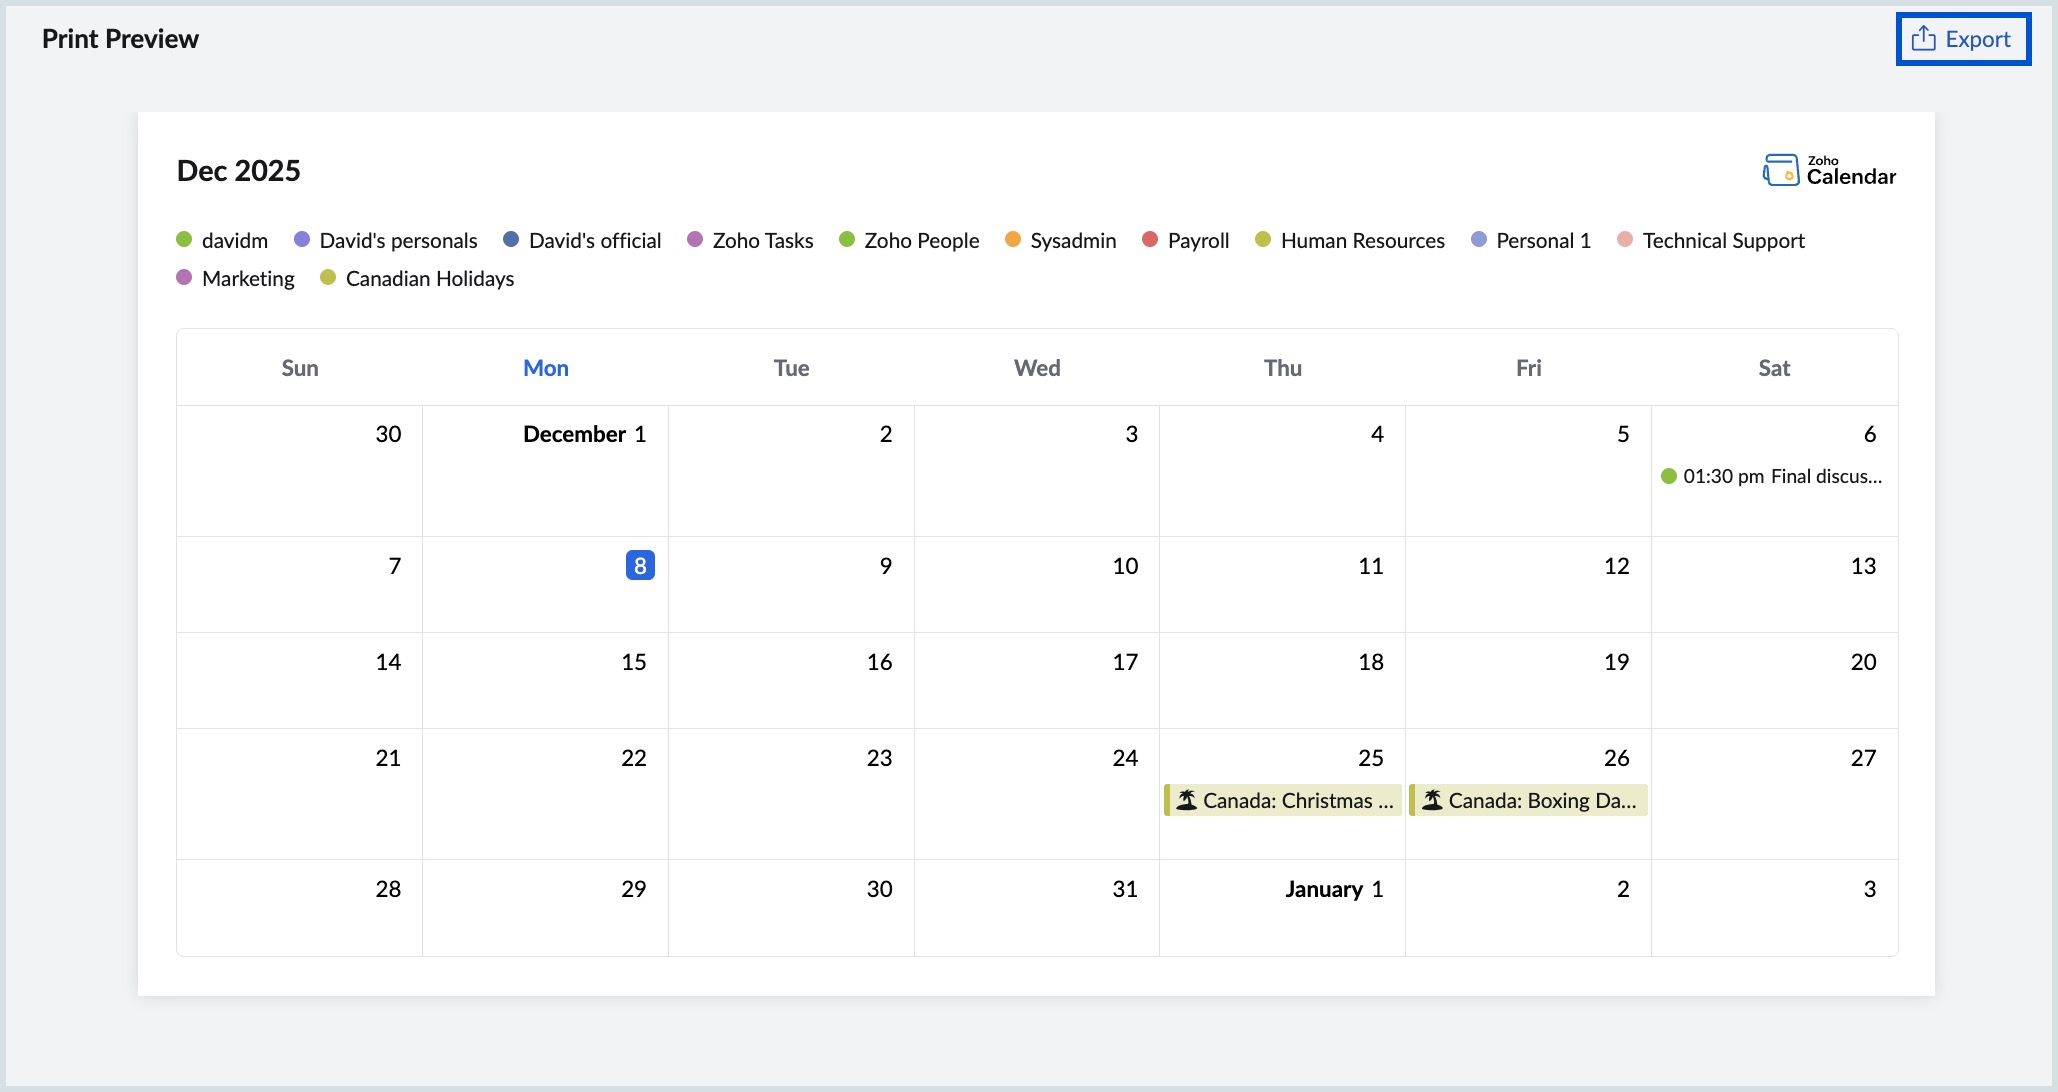Click the purple dot beside Zoho Tasks
This screenshot has height=1092, width=2058.
tap(694, 239)
